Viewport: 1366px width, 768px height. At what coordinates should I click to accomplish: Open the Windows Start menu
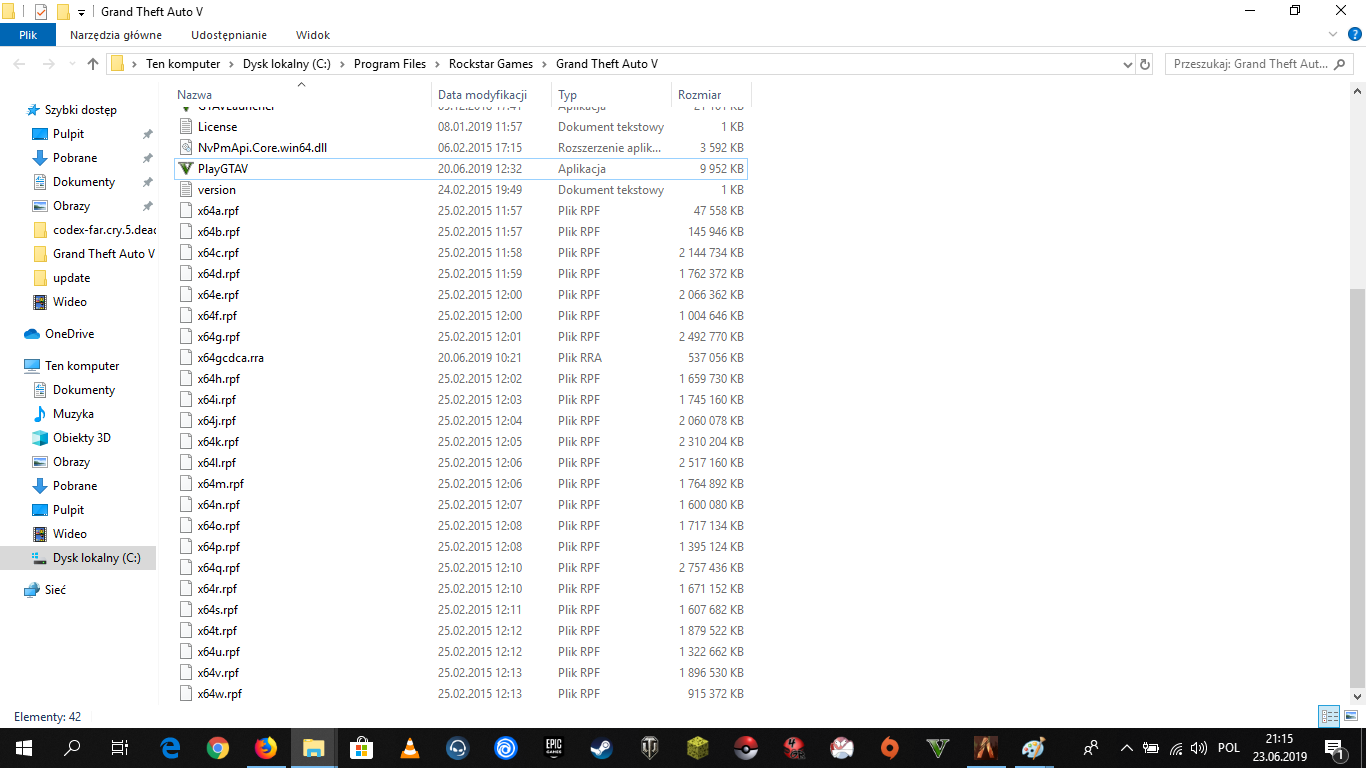[24, 747]
